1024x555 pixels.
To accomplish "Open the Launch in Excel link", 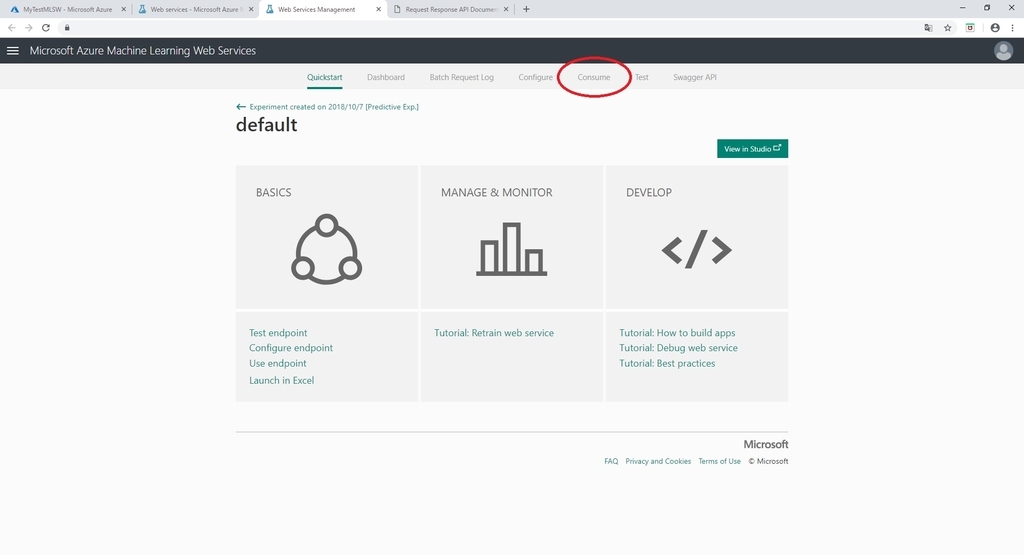I will (281, 380).
